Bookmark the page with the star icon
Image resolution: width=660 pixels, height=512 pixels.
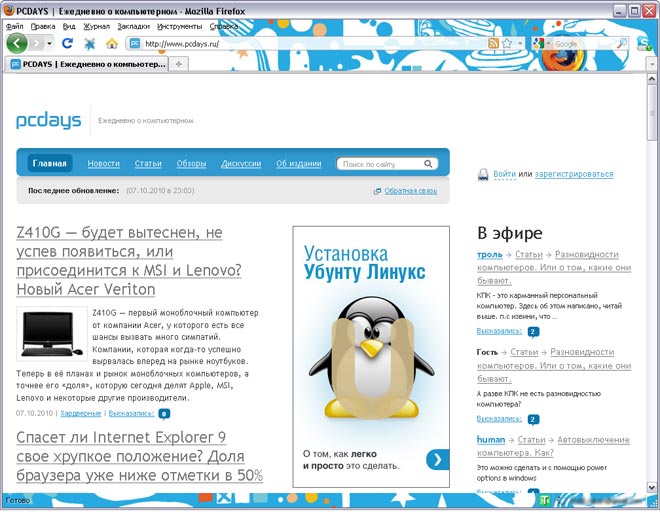click(507, 43)
